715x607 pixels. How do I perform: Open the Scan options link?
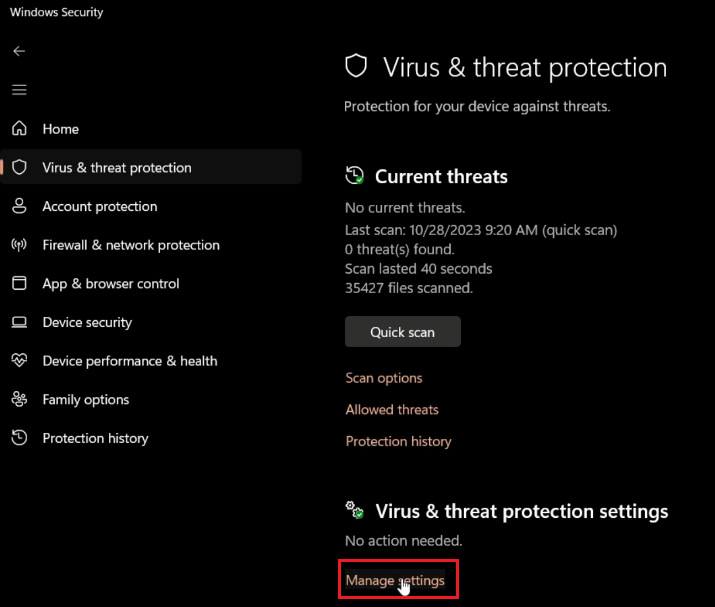tap(384, 378)
